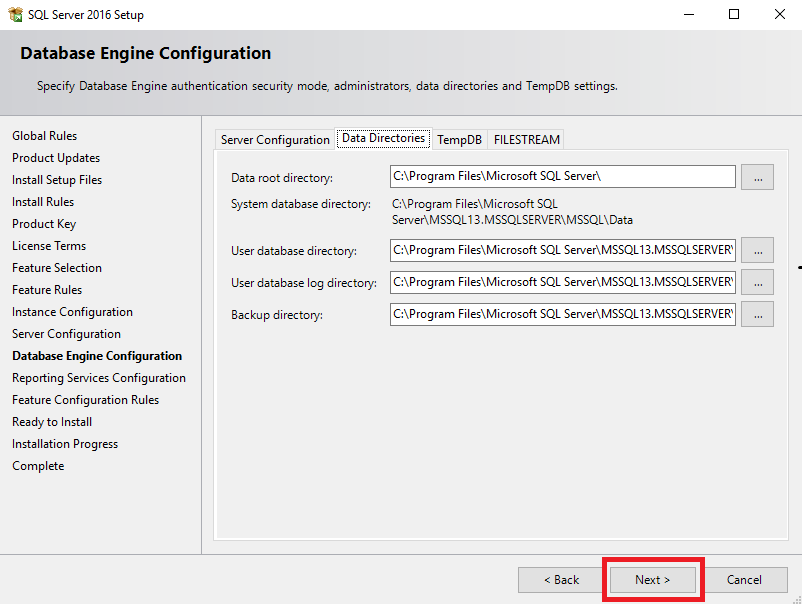The width and height of the screenshot is (802, 604).
Task: Minimize the SQL Server Setup window
Action: (x=689, y=14)
